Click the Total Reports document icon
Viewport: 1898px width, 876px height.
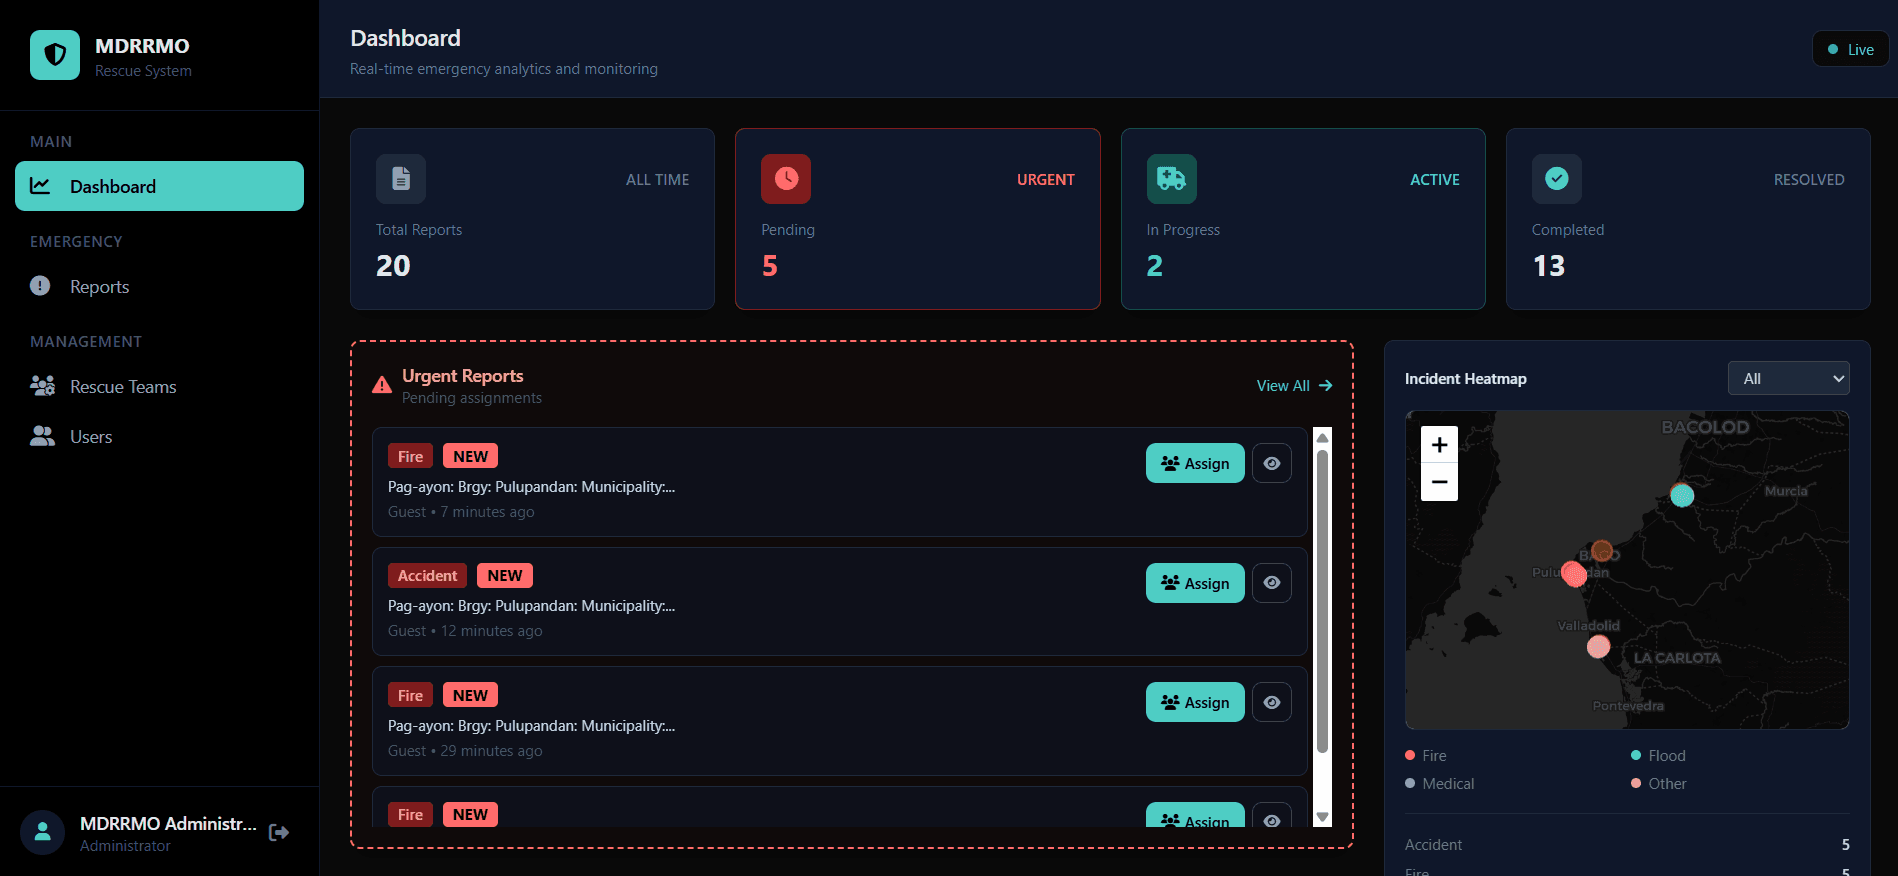401,179
